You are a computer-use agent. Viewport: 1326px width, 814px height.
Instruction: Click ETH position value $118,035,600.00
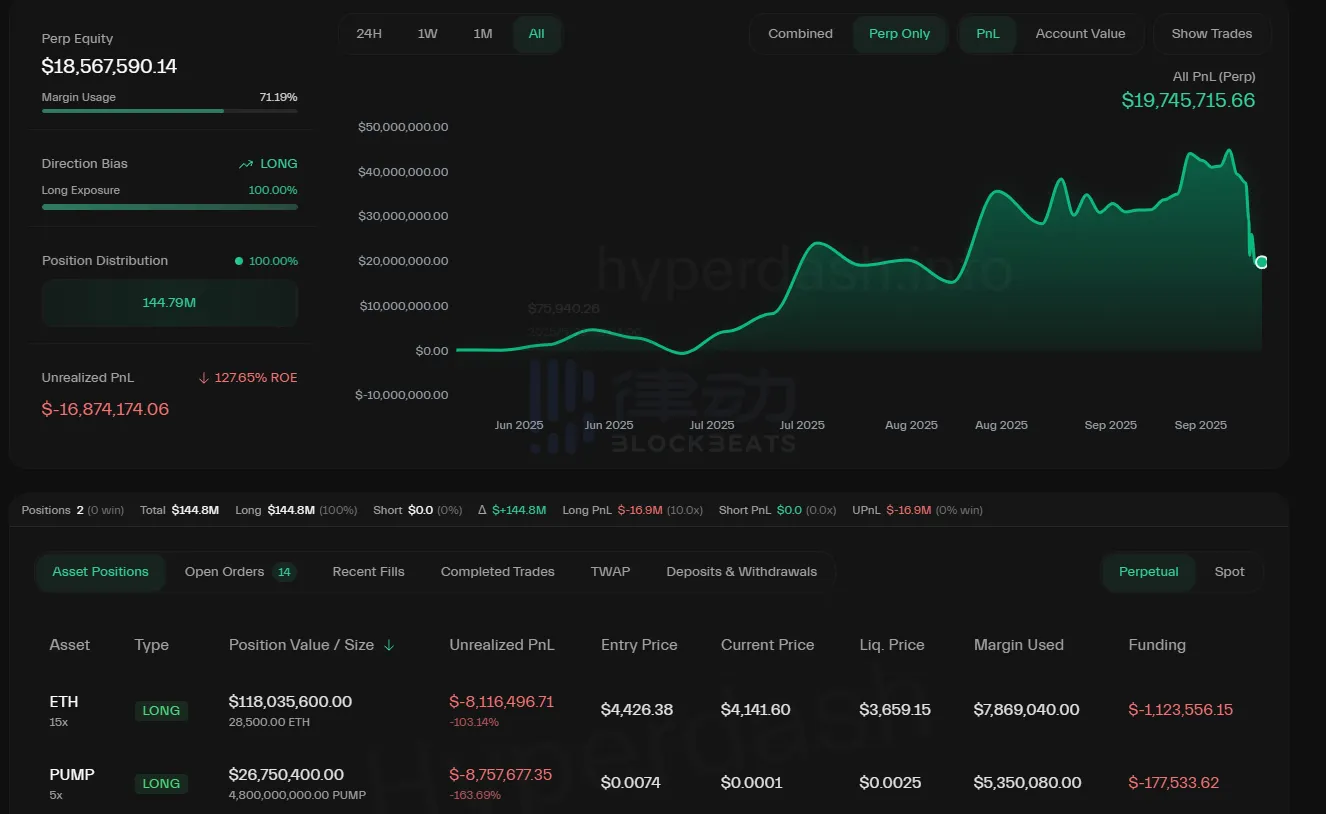click(290, 702)
